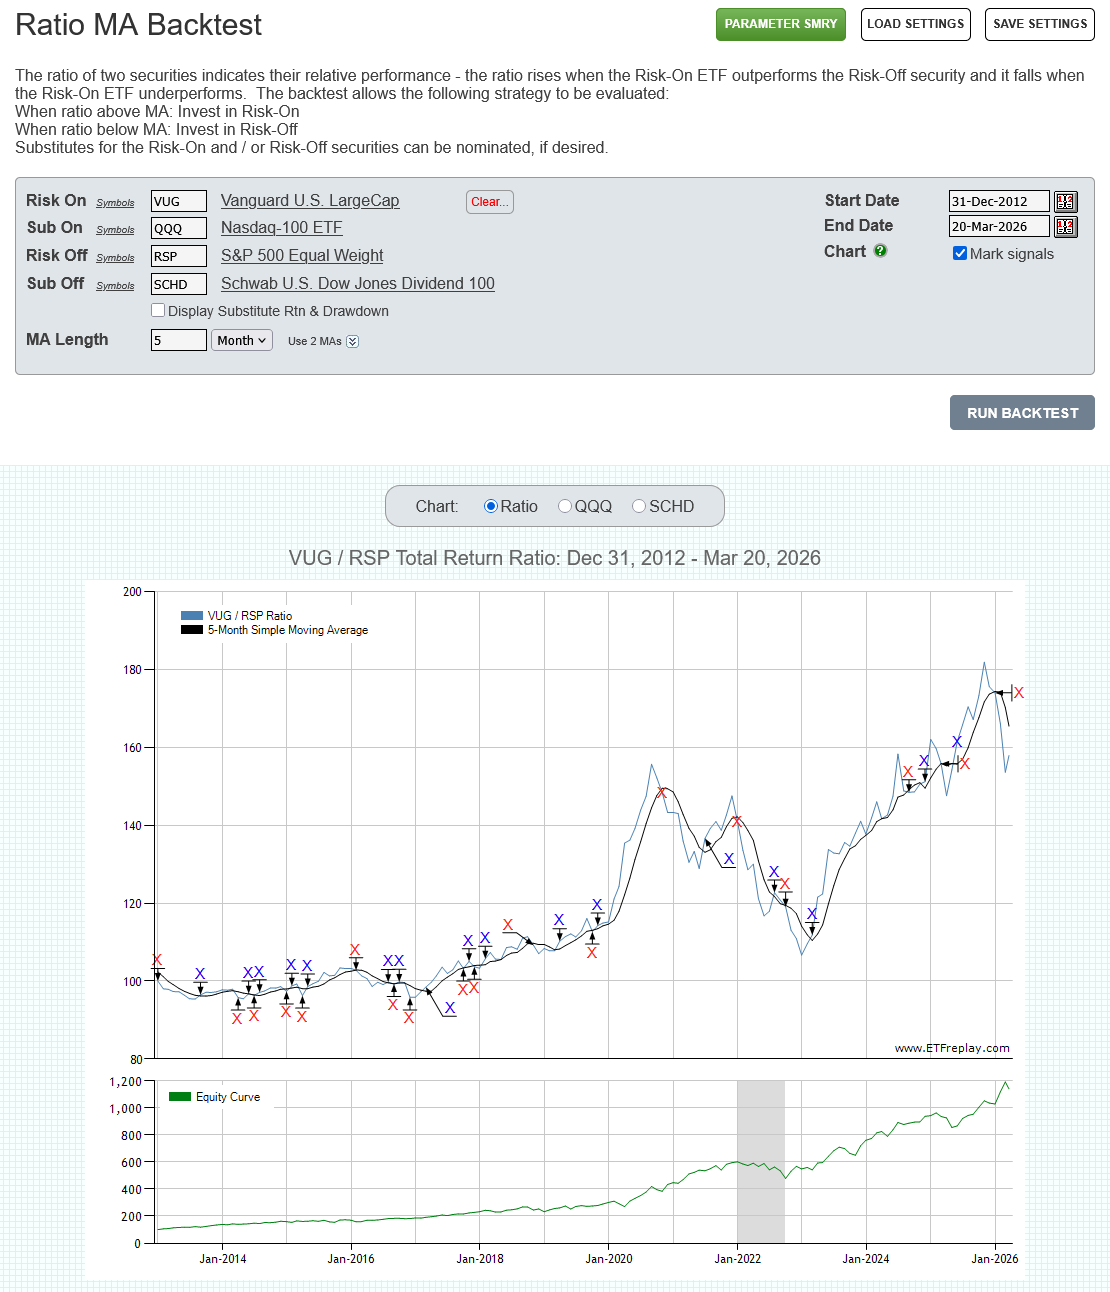Select the QQQ chart radio button
1110x1292 pixels.
tap(565, 506)
